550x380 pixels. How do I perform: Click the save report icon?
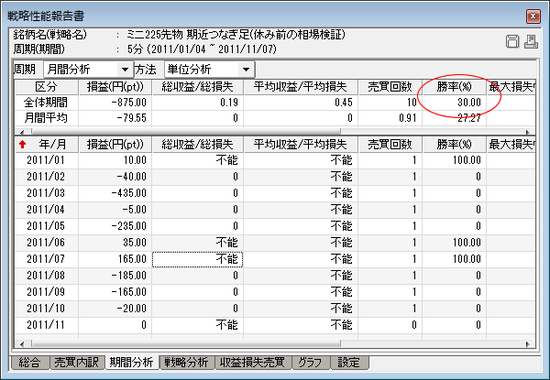(x=512, y=42)
